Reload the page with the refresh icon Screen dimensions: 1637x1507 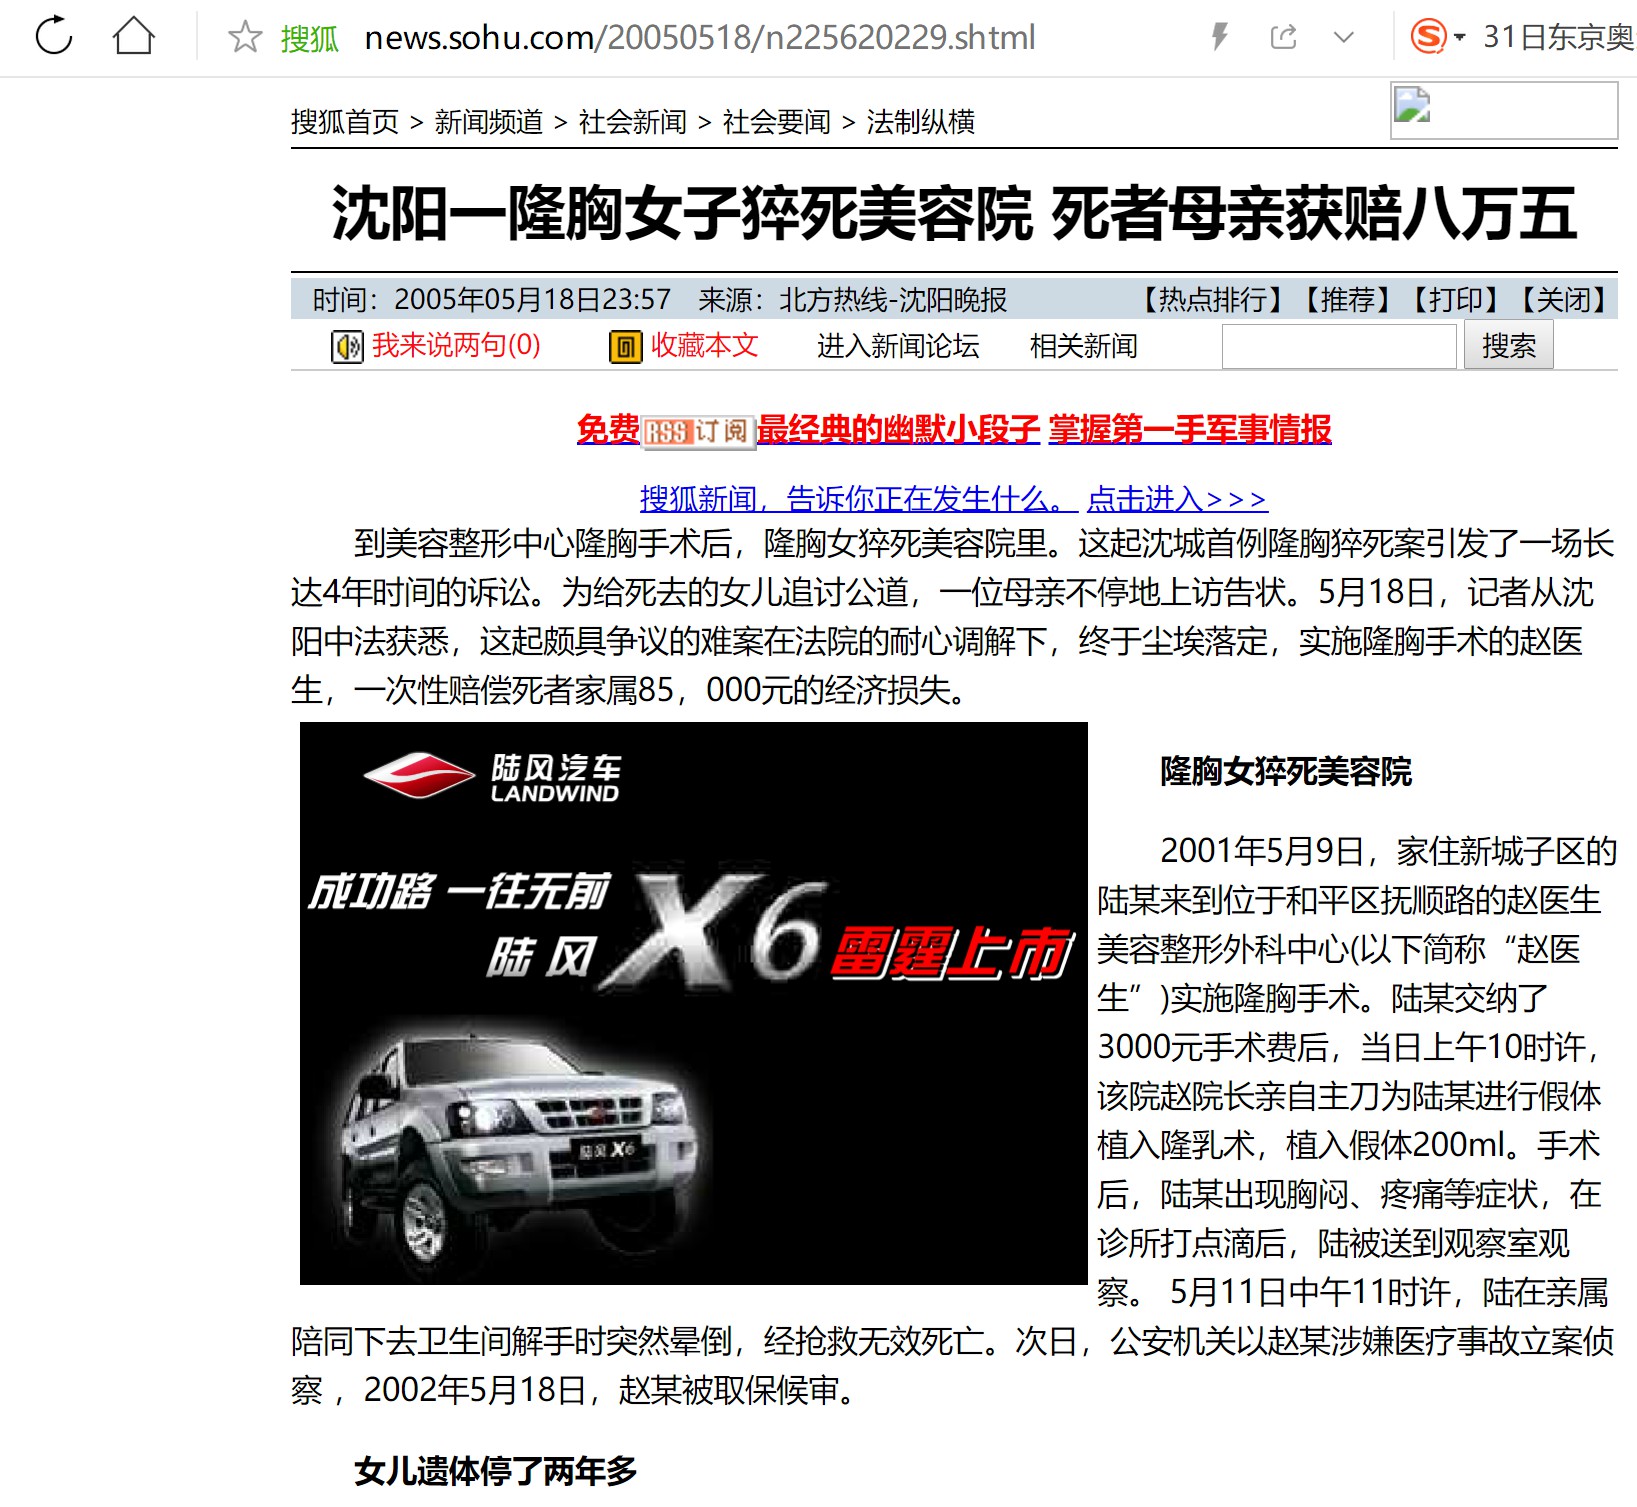[x=53, y=37]
